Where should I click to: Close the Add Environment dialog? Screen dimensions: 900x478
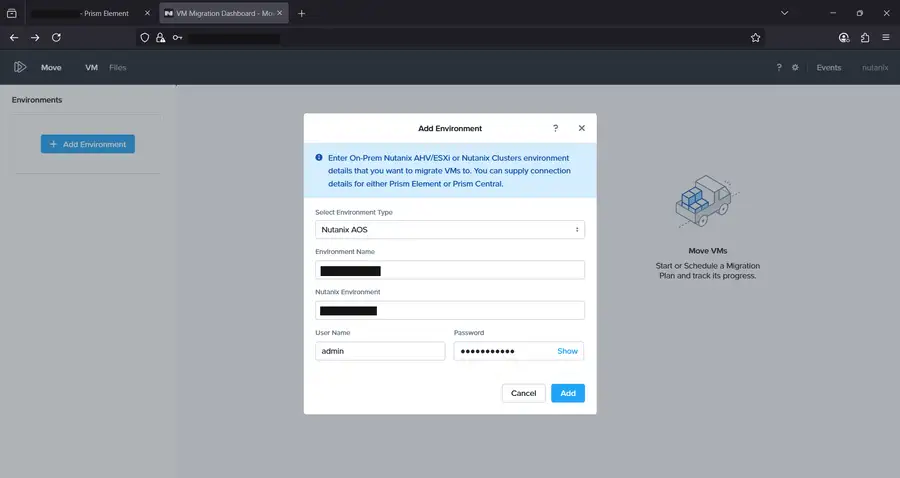point(581,128)
